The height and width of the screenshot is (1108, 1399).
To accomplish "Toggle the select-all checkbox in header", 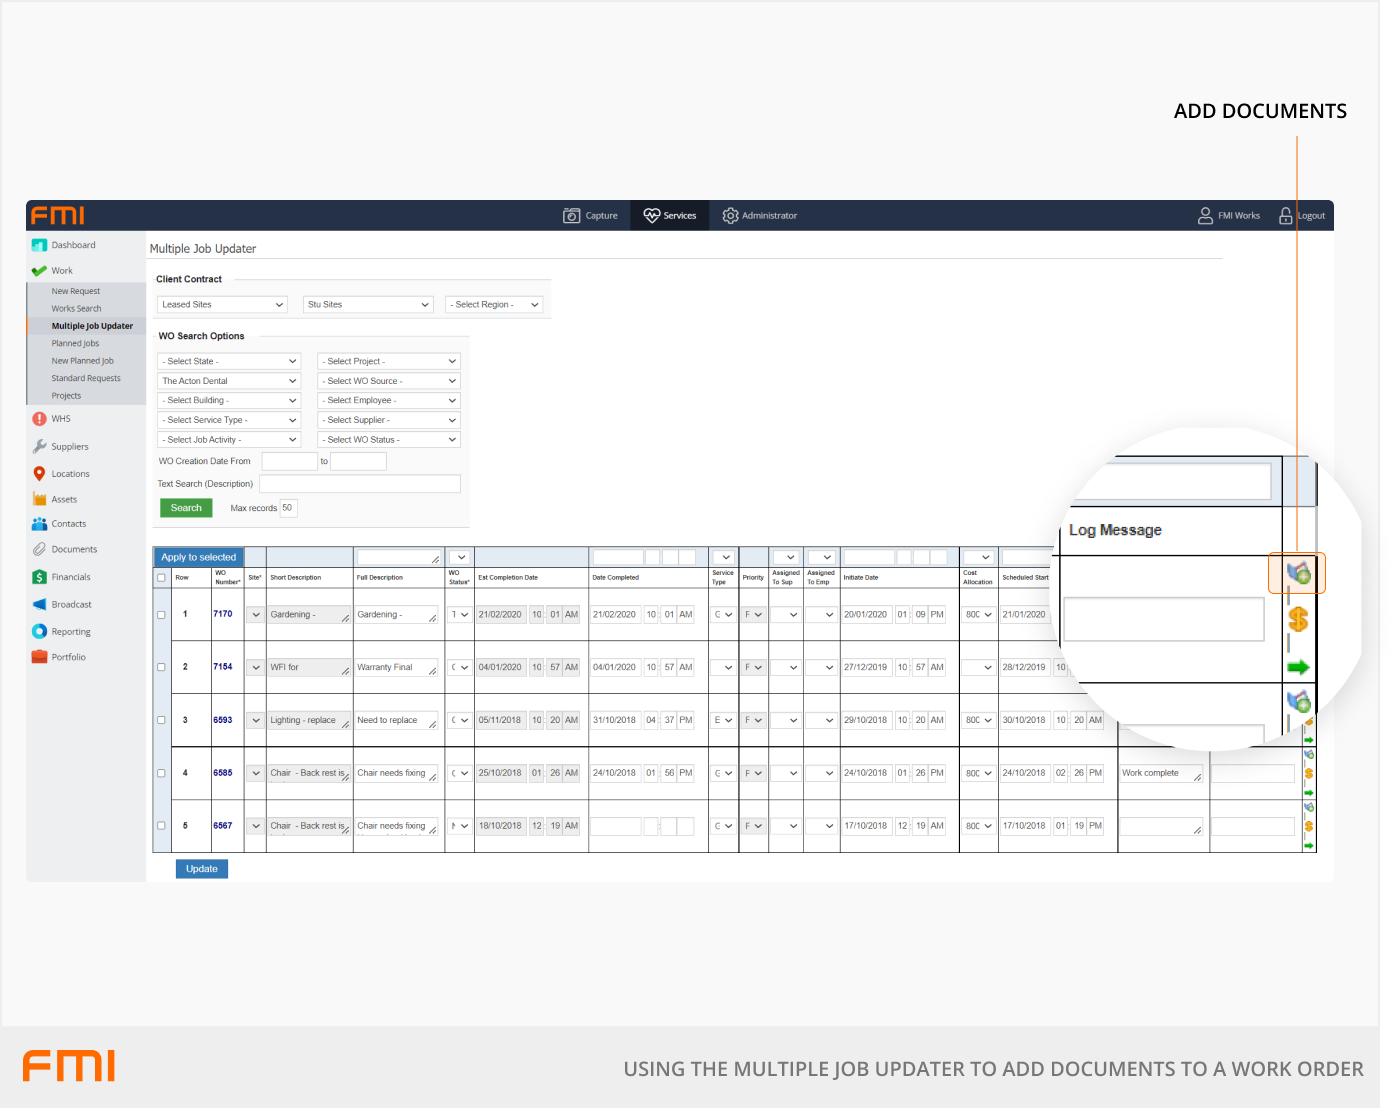I will tap(161, 578).
